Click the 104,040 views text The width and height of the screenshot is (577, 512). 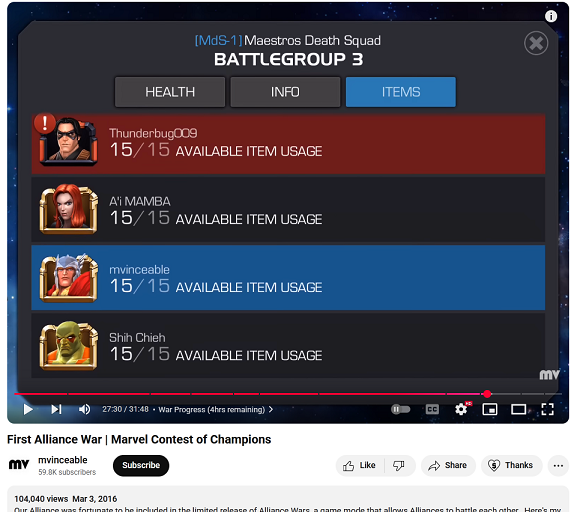click(41, 499)
